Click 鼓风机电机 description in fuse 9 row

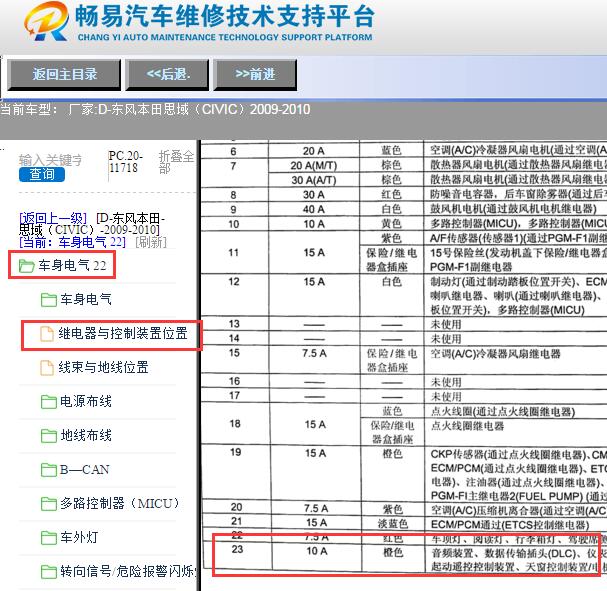click(513, 209)
